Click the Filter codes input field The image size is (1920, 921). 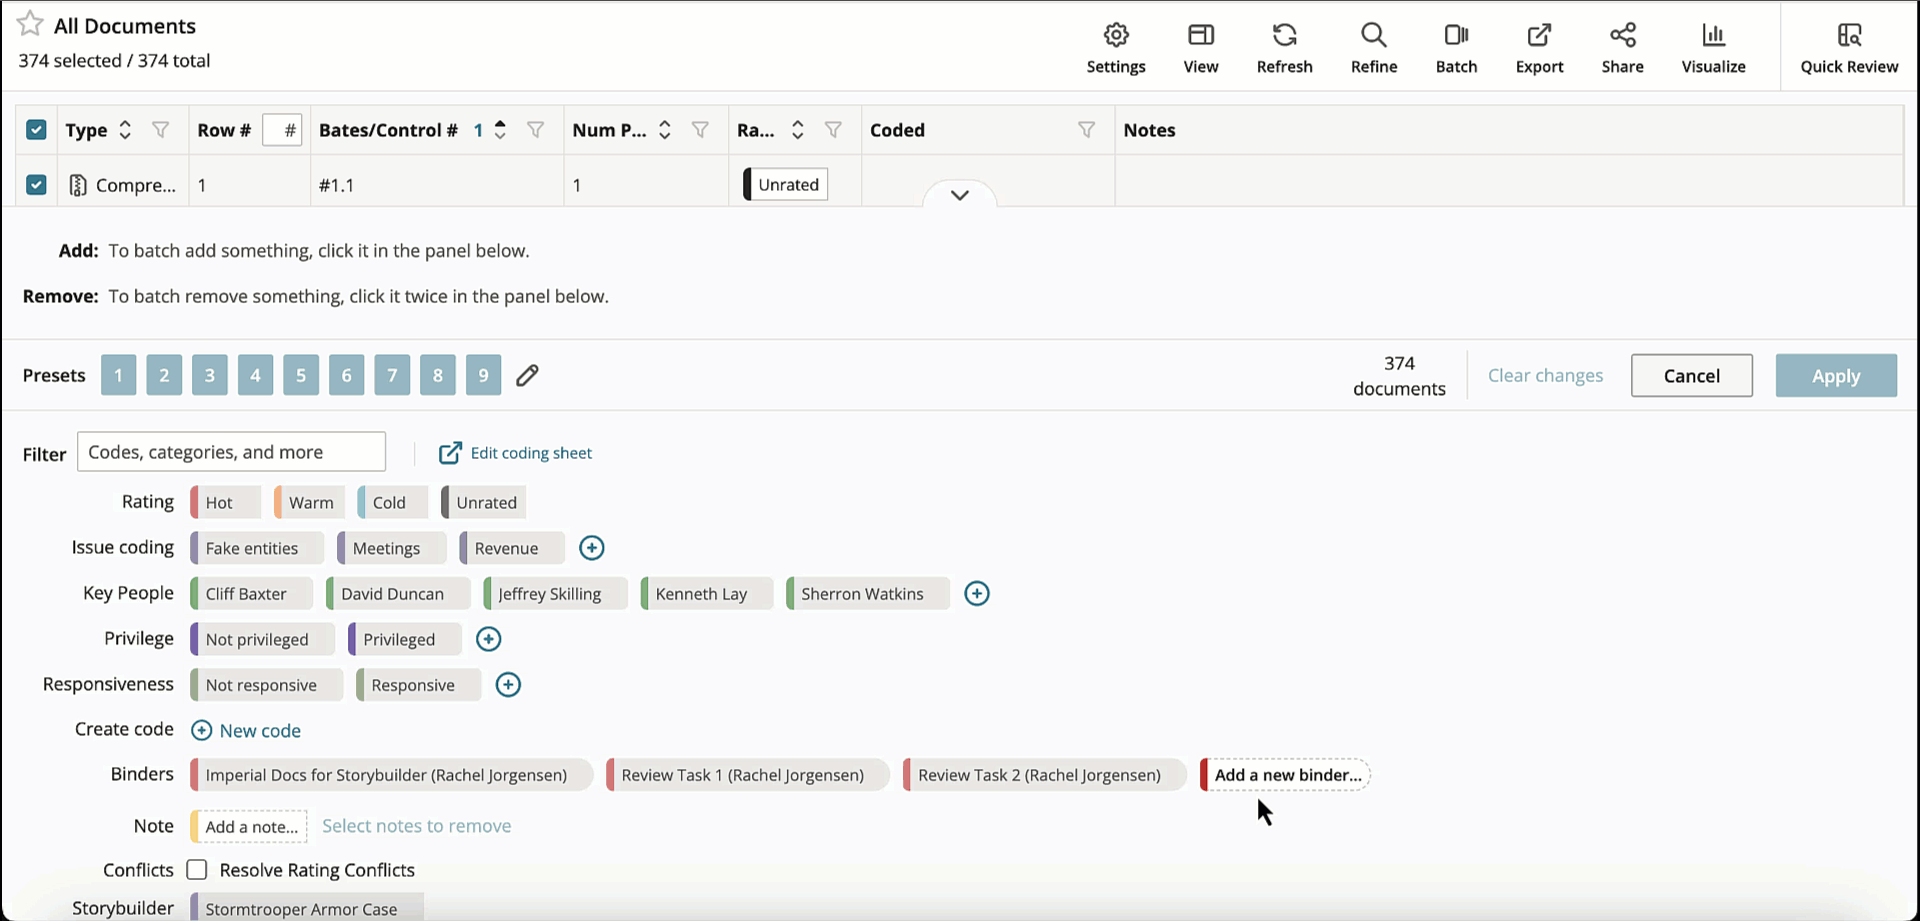coord(231,451)
